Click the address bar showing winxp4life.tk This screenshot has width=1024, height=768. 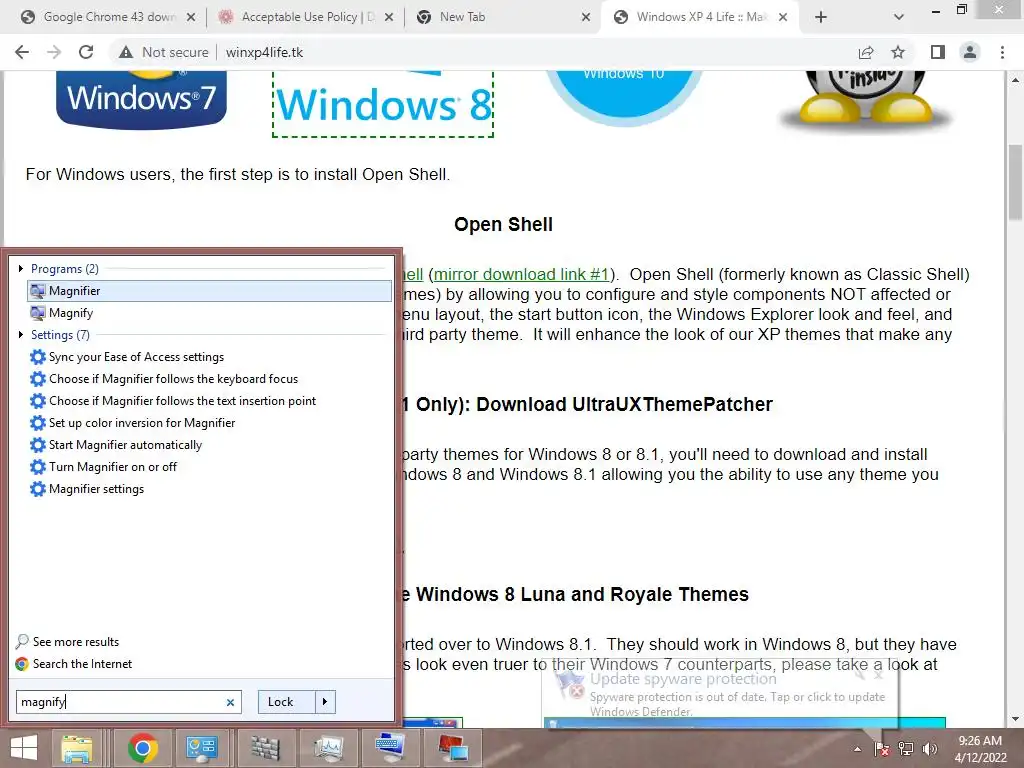(x=264, y=52)
